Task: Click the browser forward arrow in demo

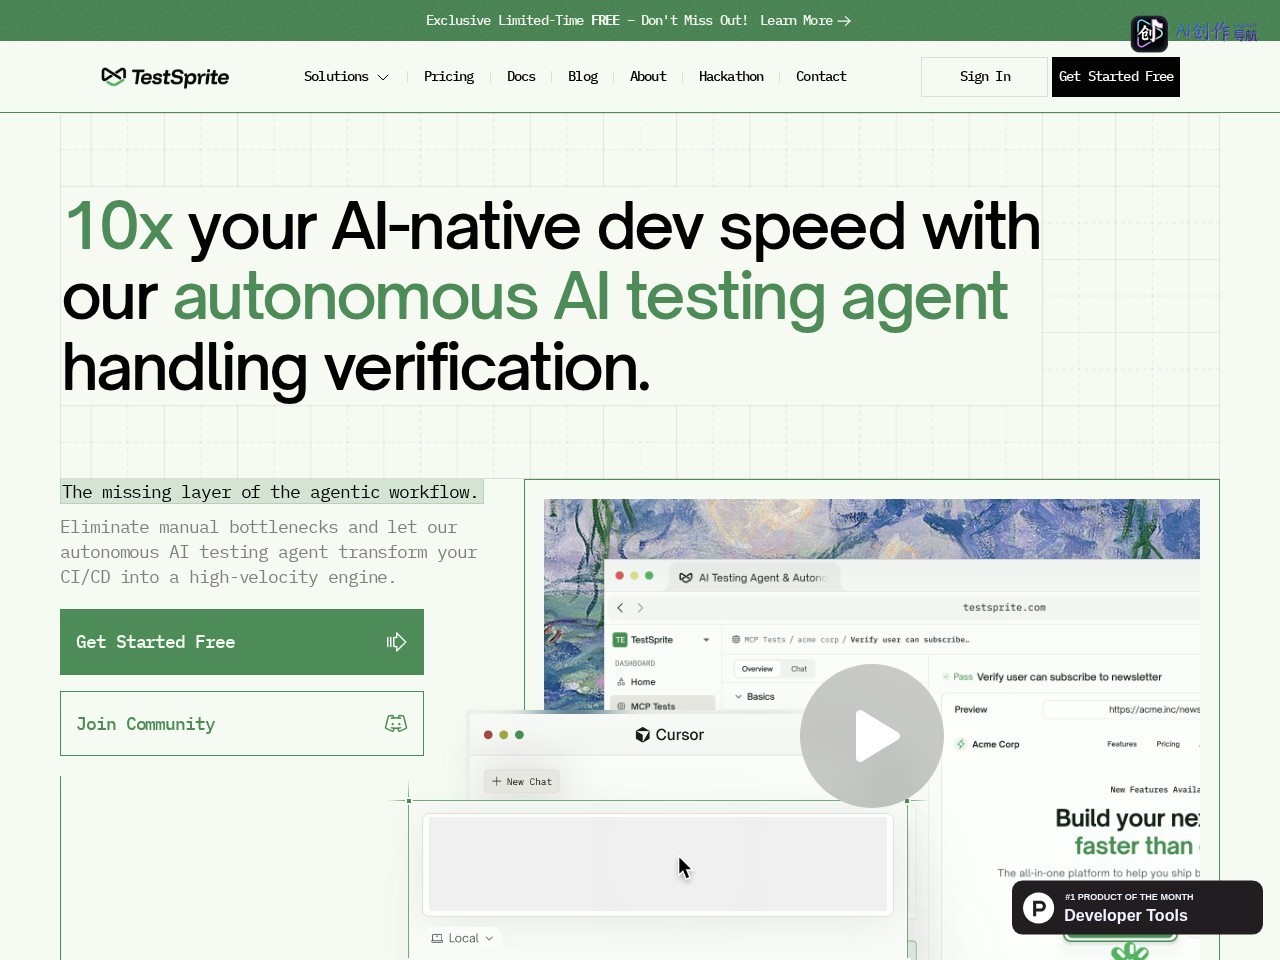Action: (641, 607)
